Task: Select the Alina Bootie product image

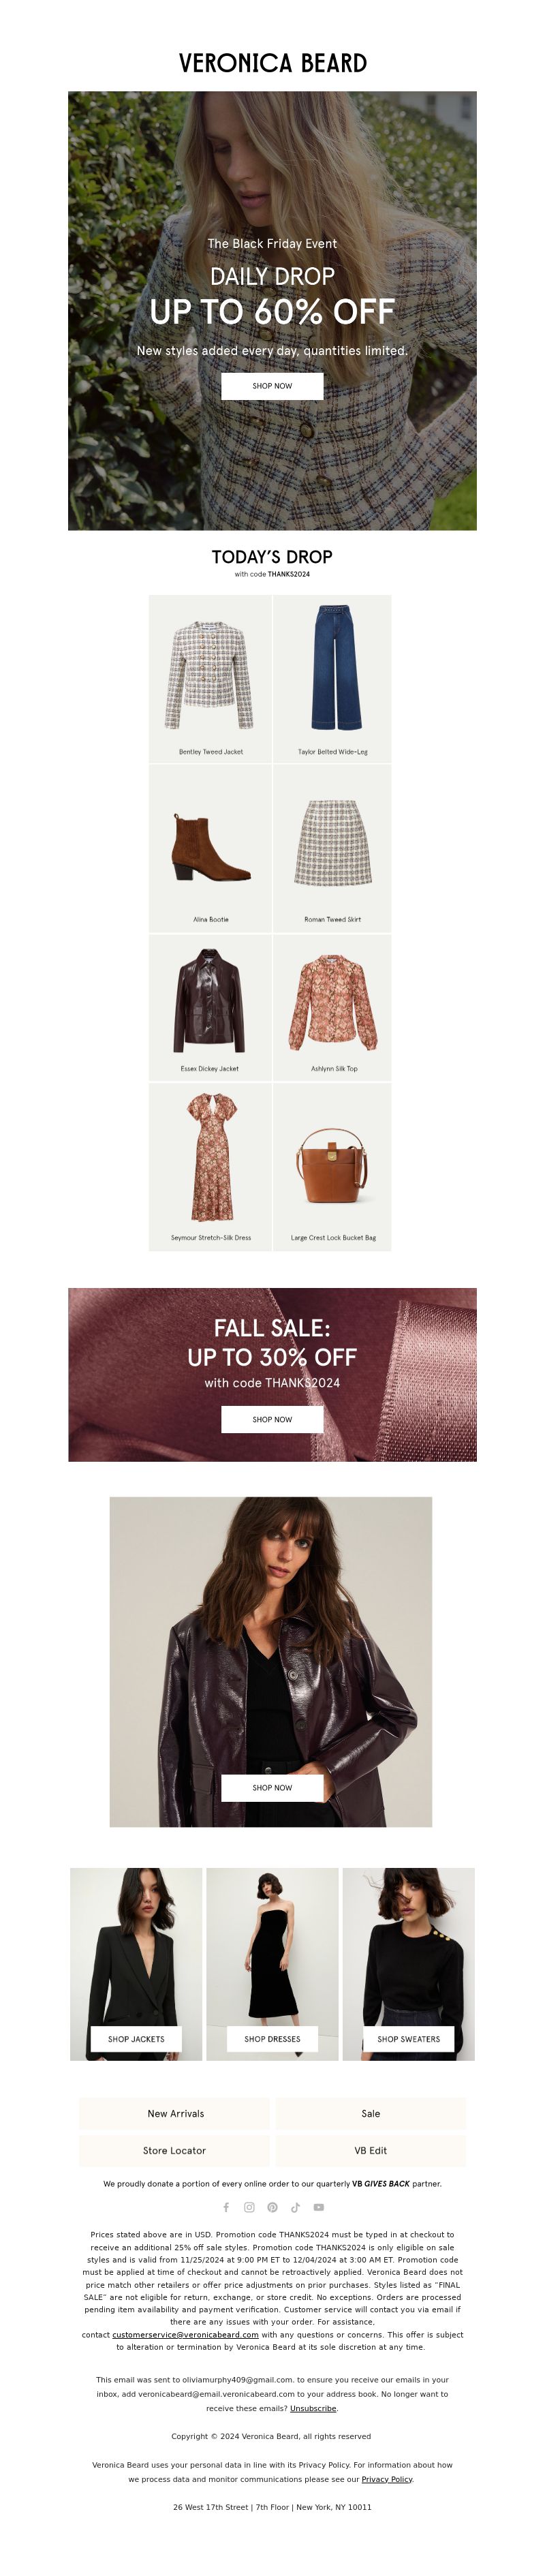Action: (x=210, y=847)
